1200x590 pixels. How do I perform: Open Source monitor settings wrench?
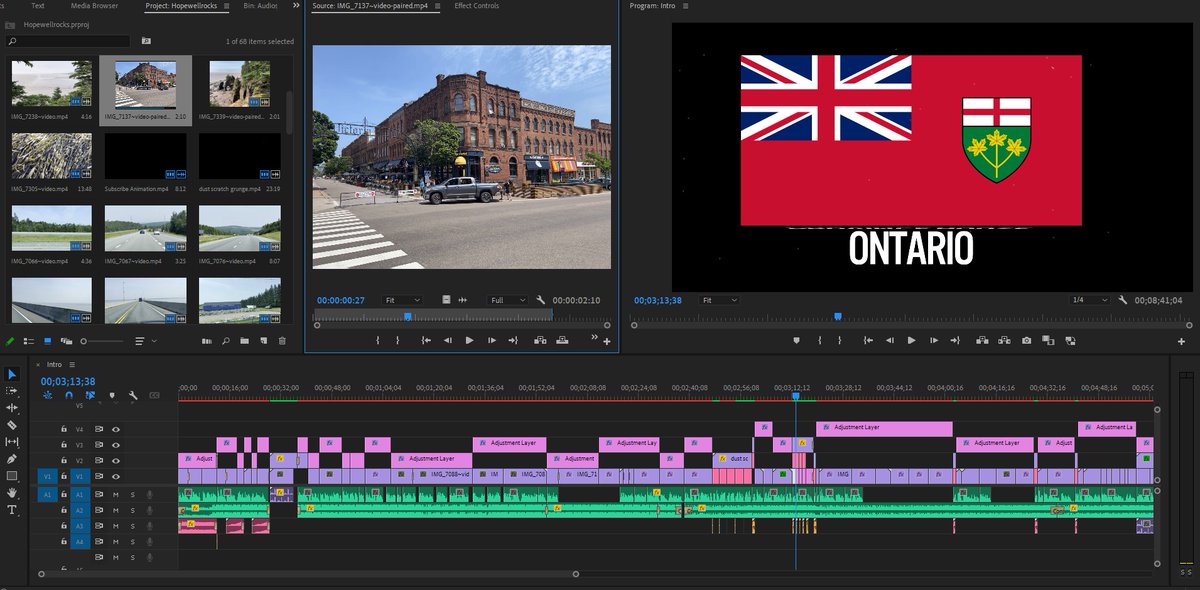[x=541, y=300]
